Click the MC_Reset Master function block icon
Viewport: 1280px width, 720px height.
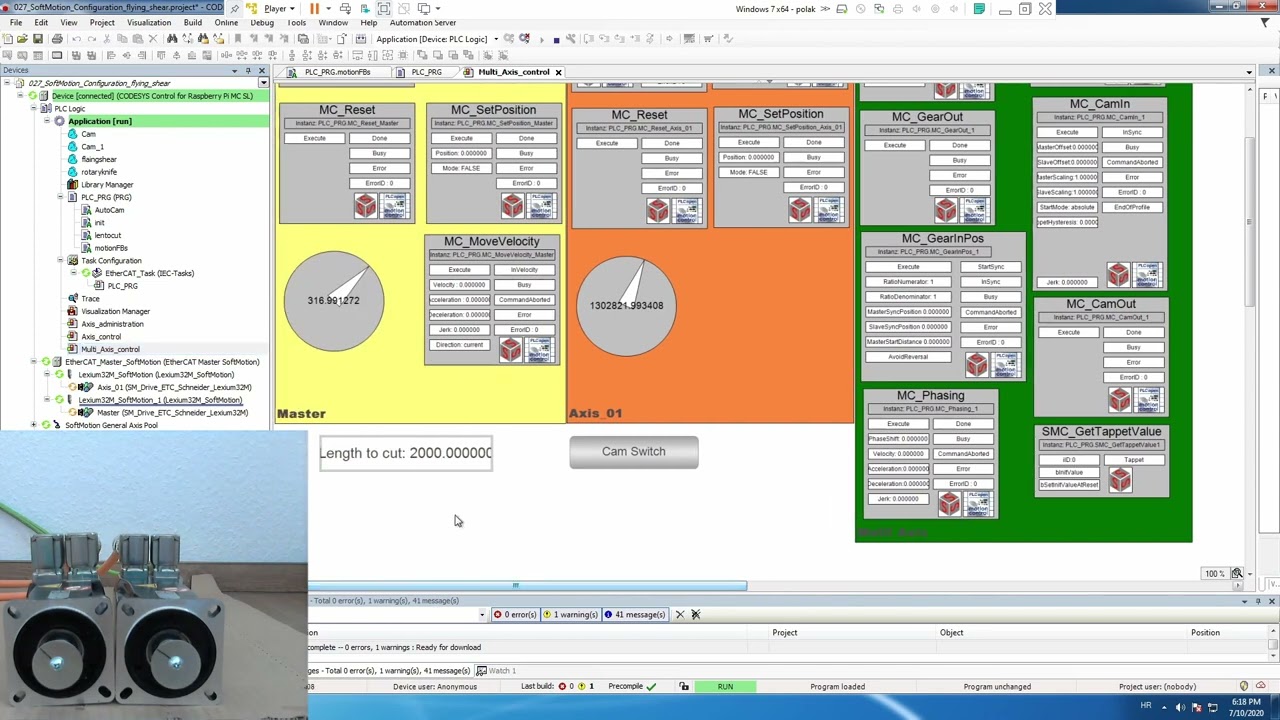pyautogui.click(x=365, y=205)
